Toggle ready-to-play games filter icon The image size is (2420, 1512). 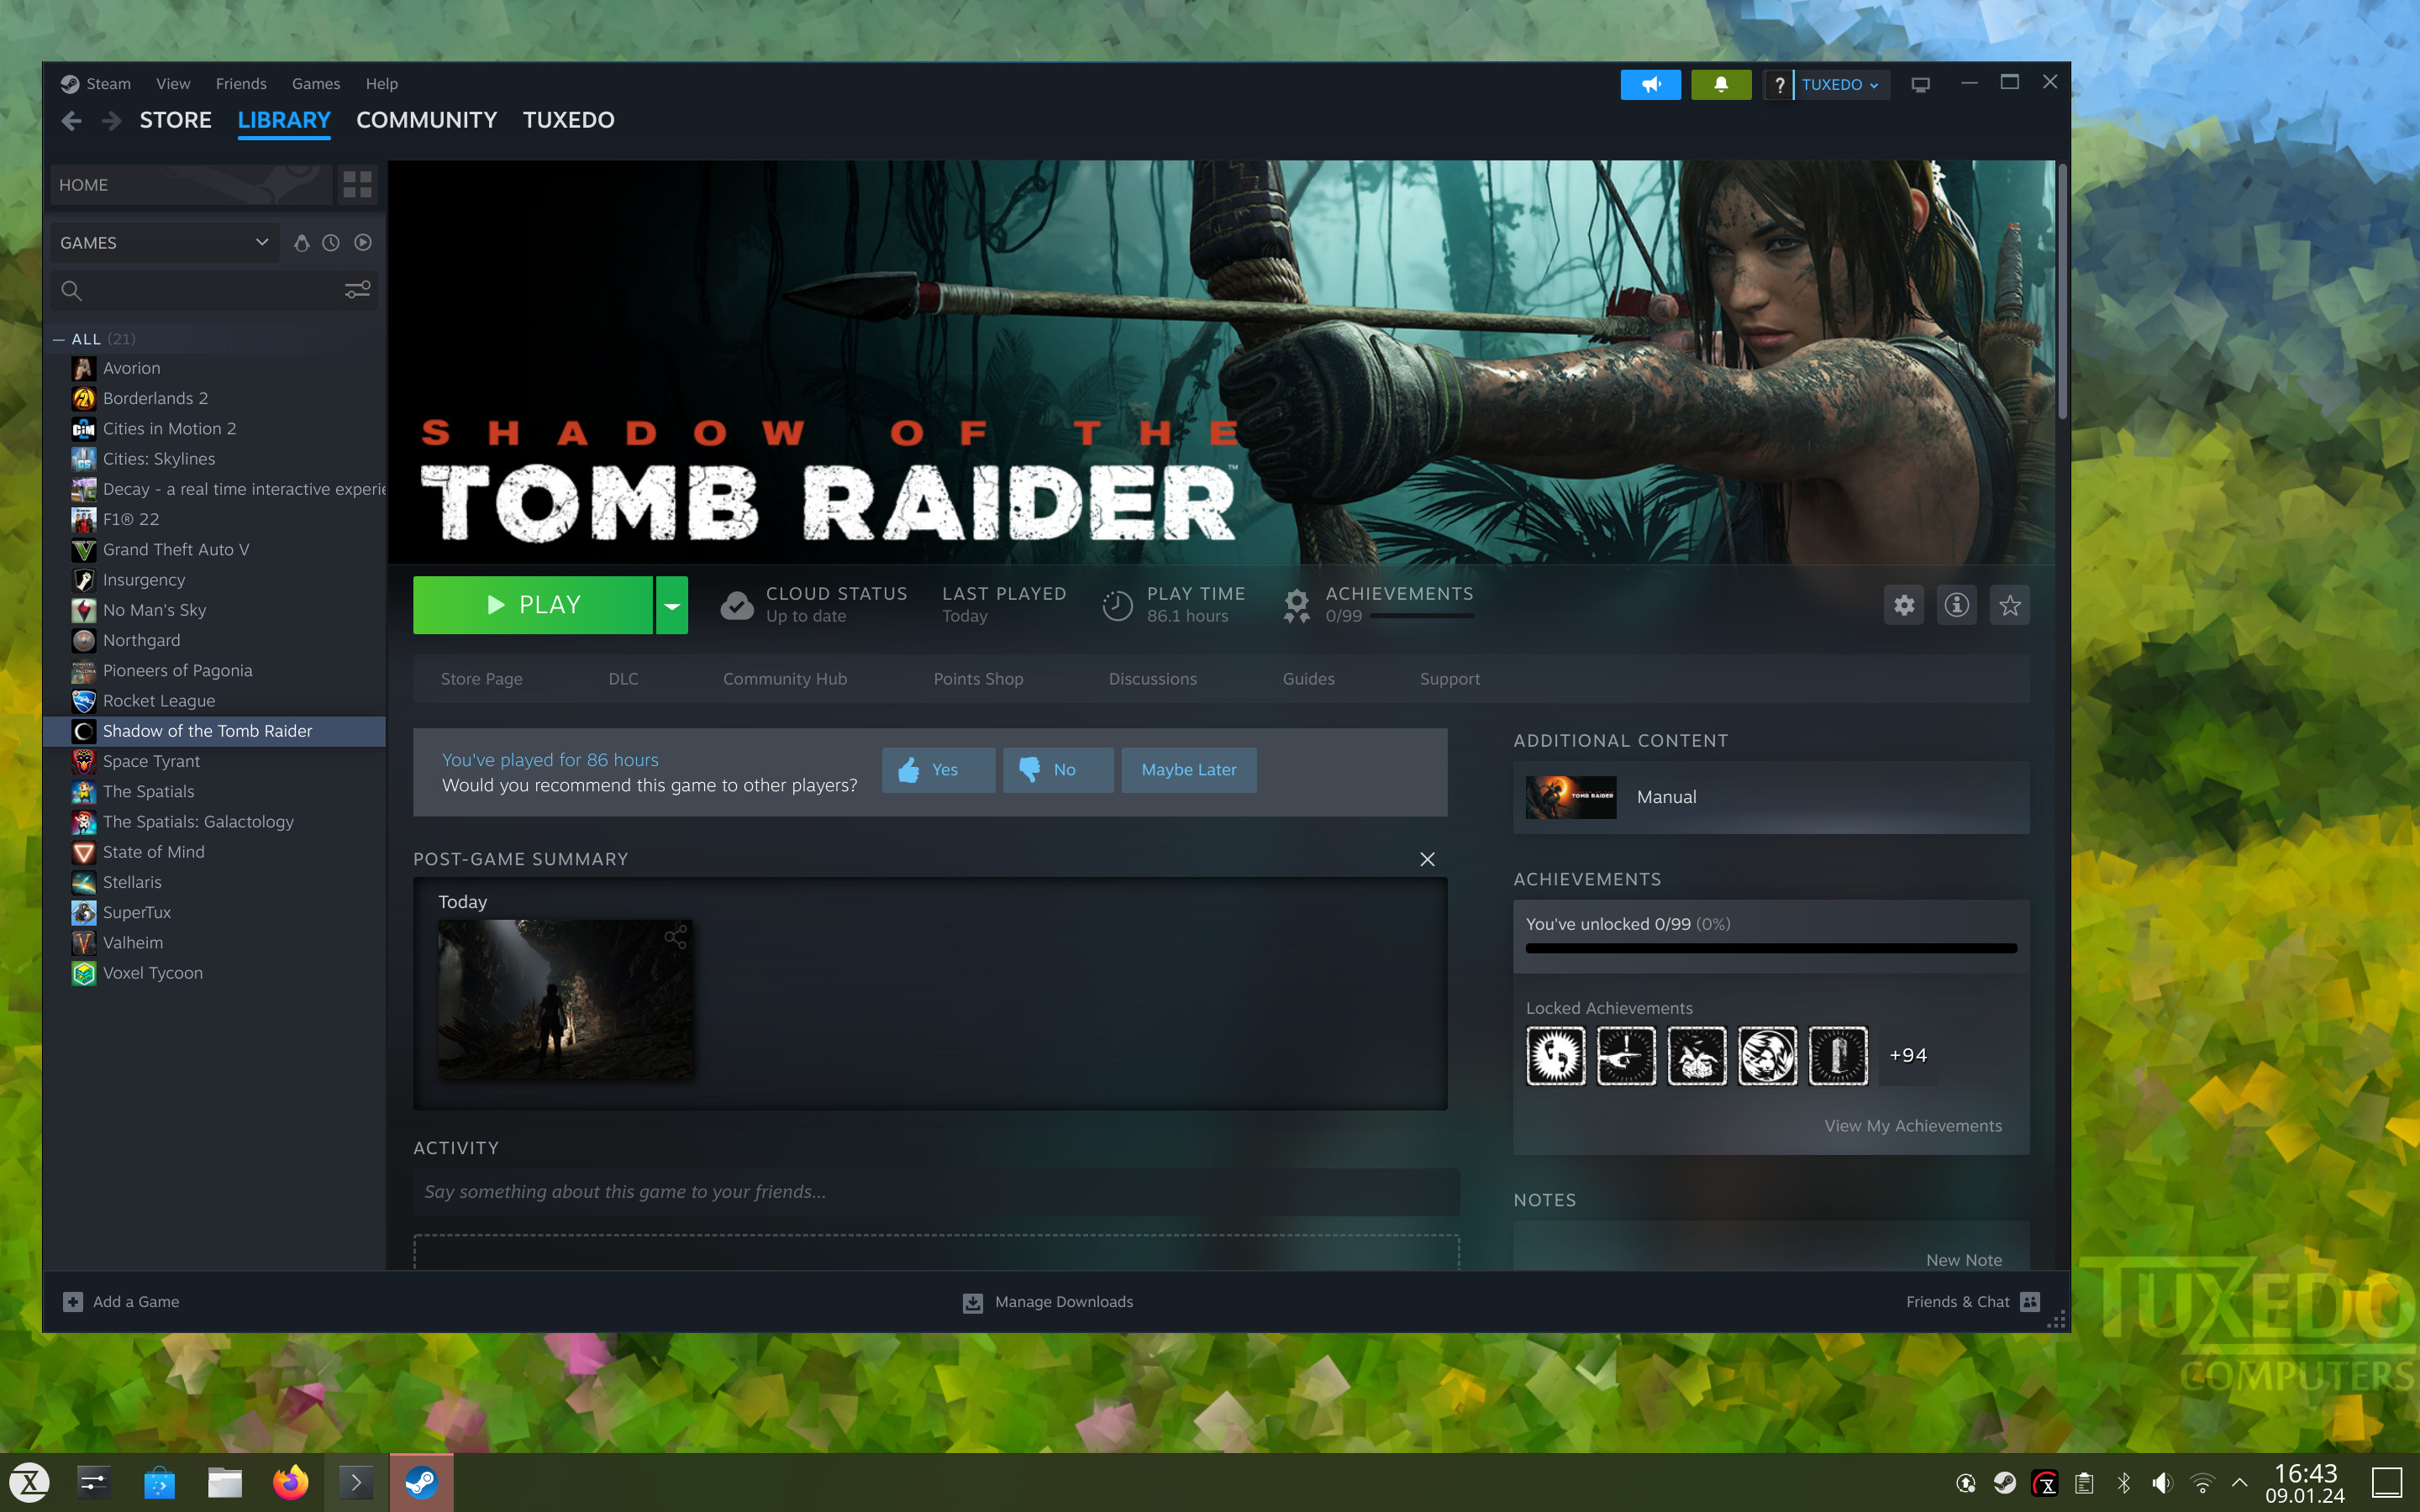363,242
